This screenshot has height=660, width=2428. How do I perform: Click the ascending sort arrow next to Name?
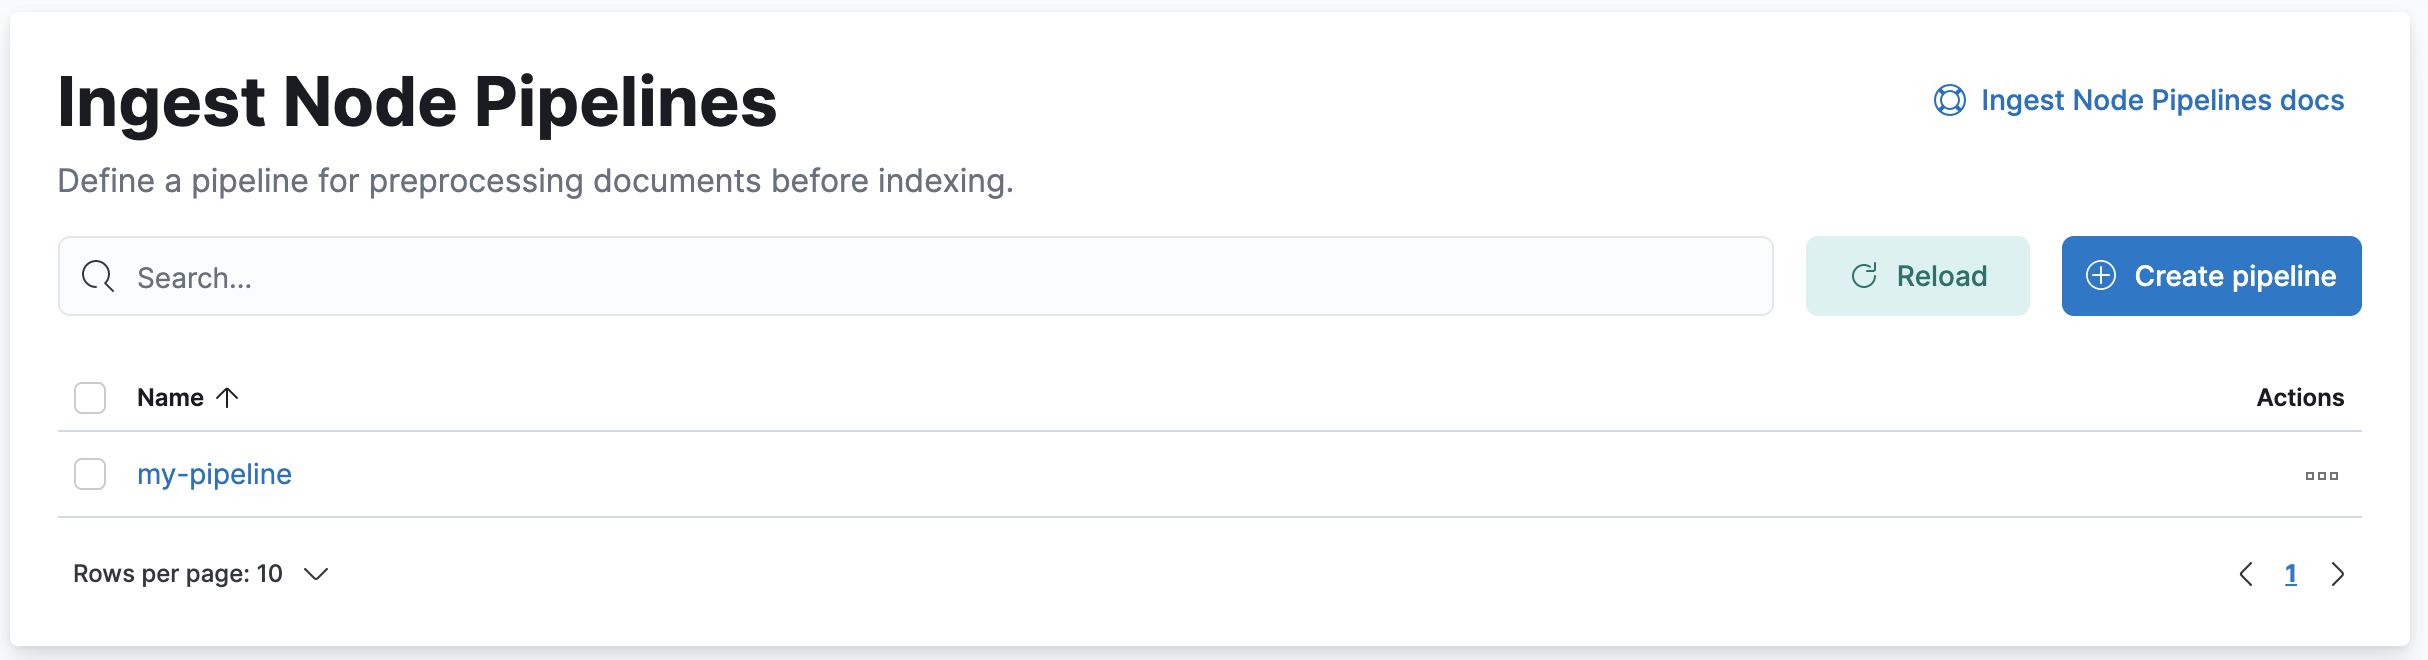pos(228,397)
